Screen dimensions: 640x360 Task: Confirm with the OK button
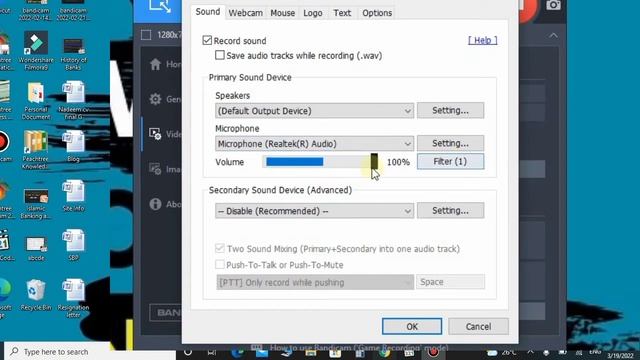pyautogui.click(x=412, y=327)
